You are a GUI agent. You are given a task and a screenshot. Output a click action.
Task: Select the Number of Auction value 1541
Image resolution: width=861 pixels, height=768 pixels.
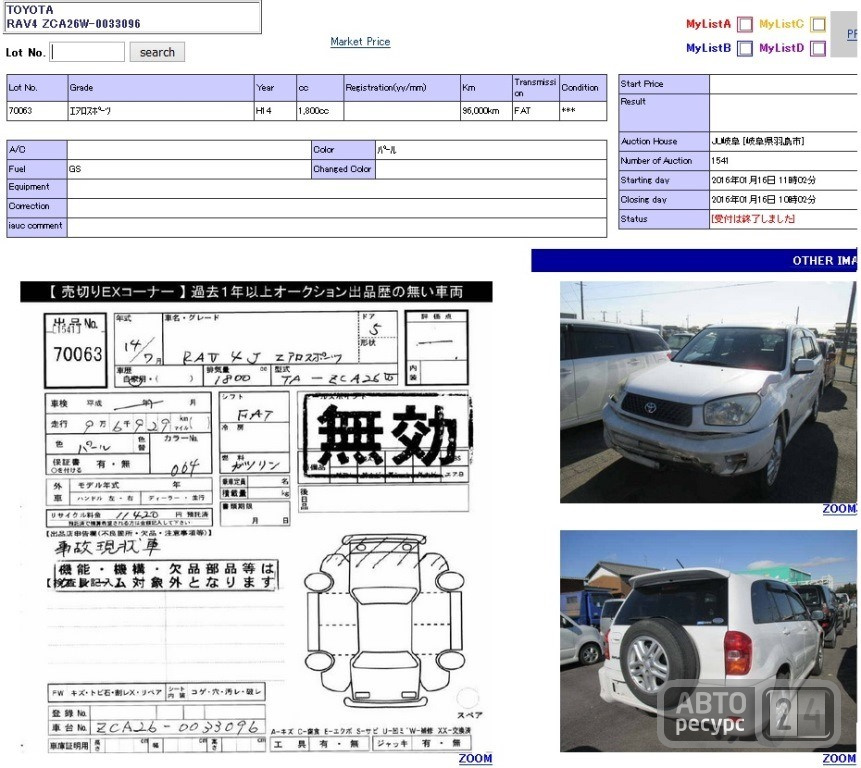coord(720,161)
